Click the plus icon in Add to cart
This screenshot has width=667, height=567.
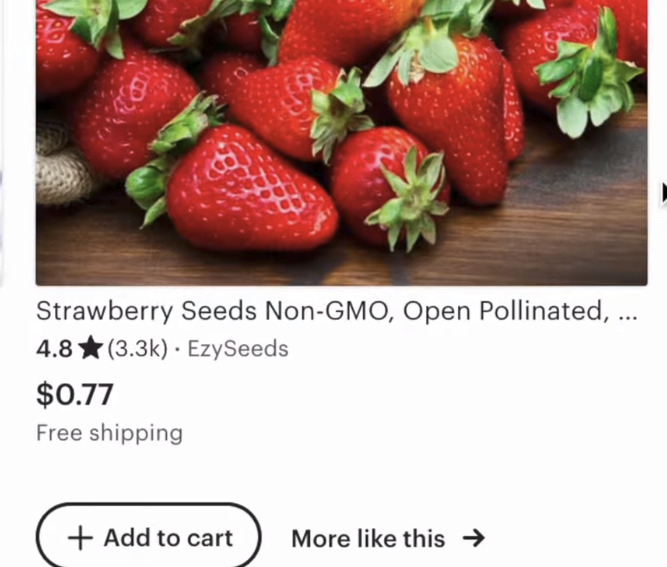[x=79, y=538]
